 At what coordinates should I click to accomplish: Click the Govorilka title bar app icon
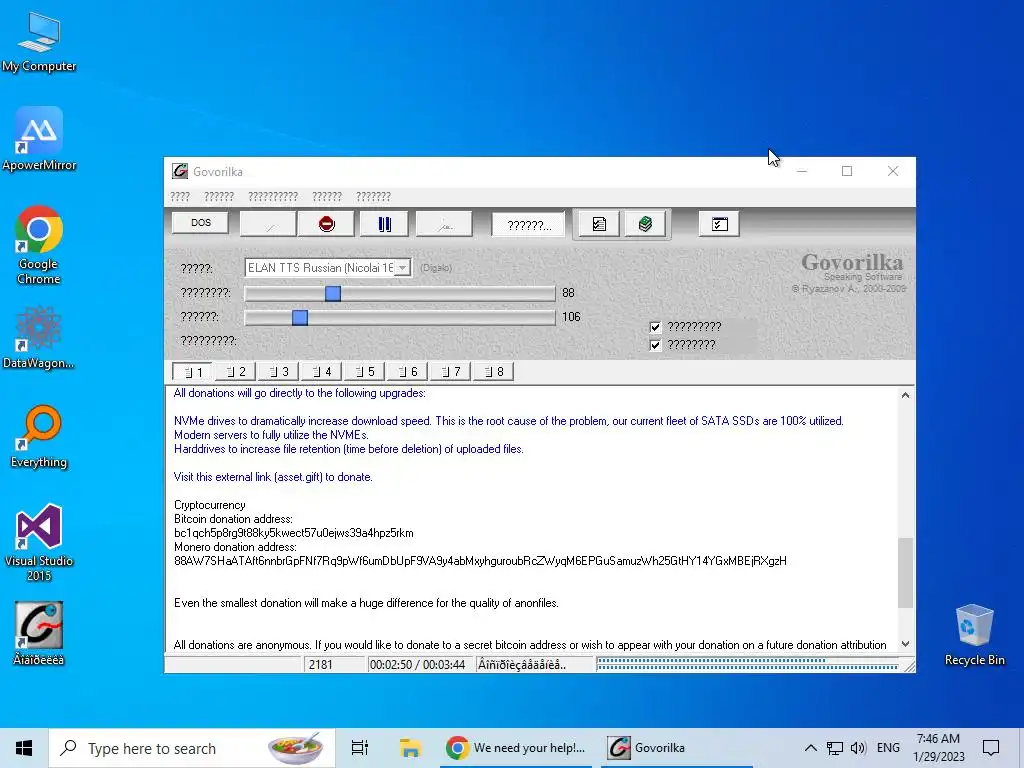(180, 171)
